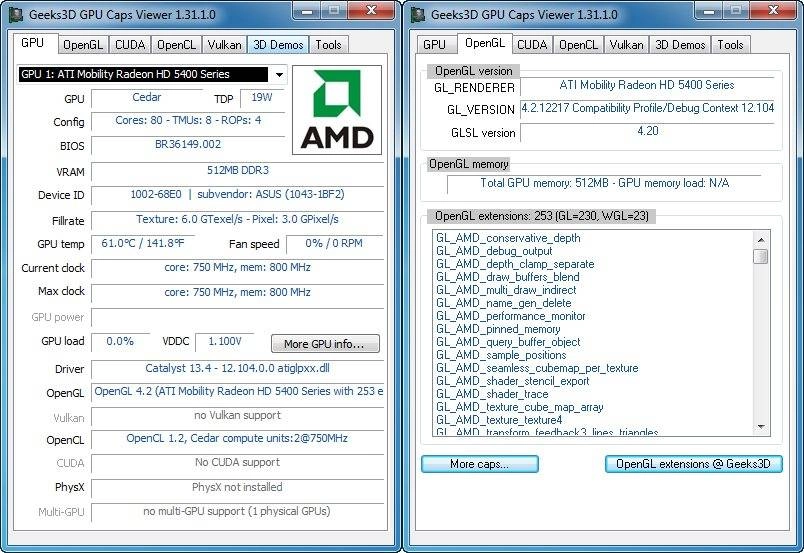Minimize the left GPU Caps Viewer window
The width and height of the screenshot is (804, 553).
coord(307,11)
